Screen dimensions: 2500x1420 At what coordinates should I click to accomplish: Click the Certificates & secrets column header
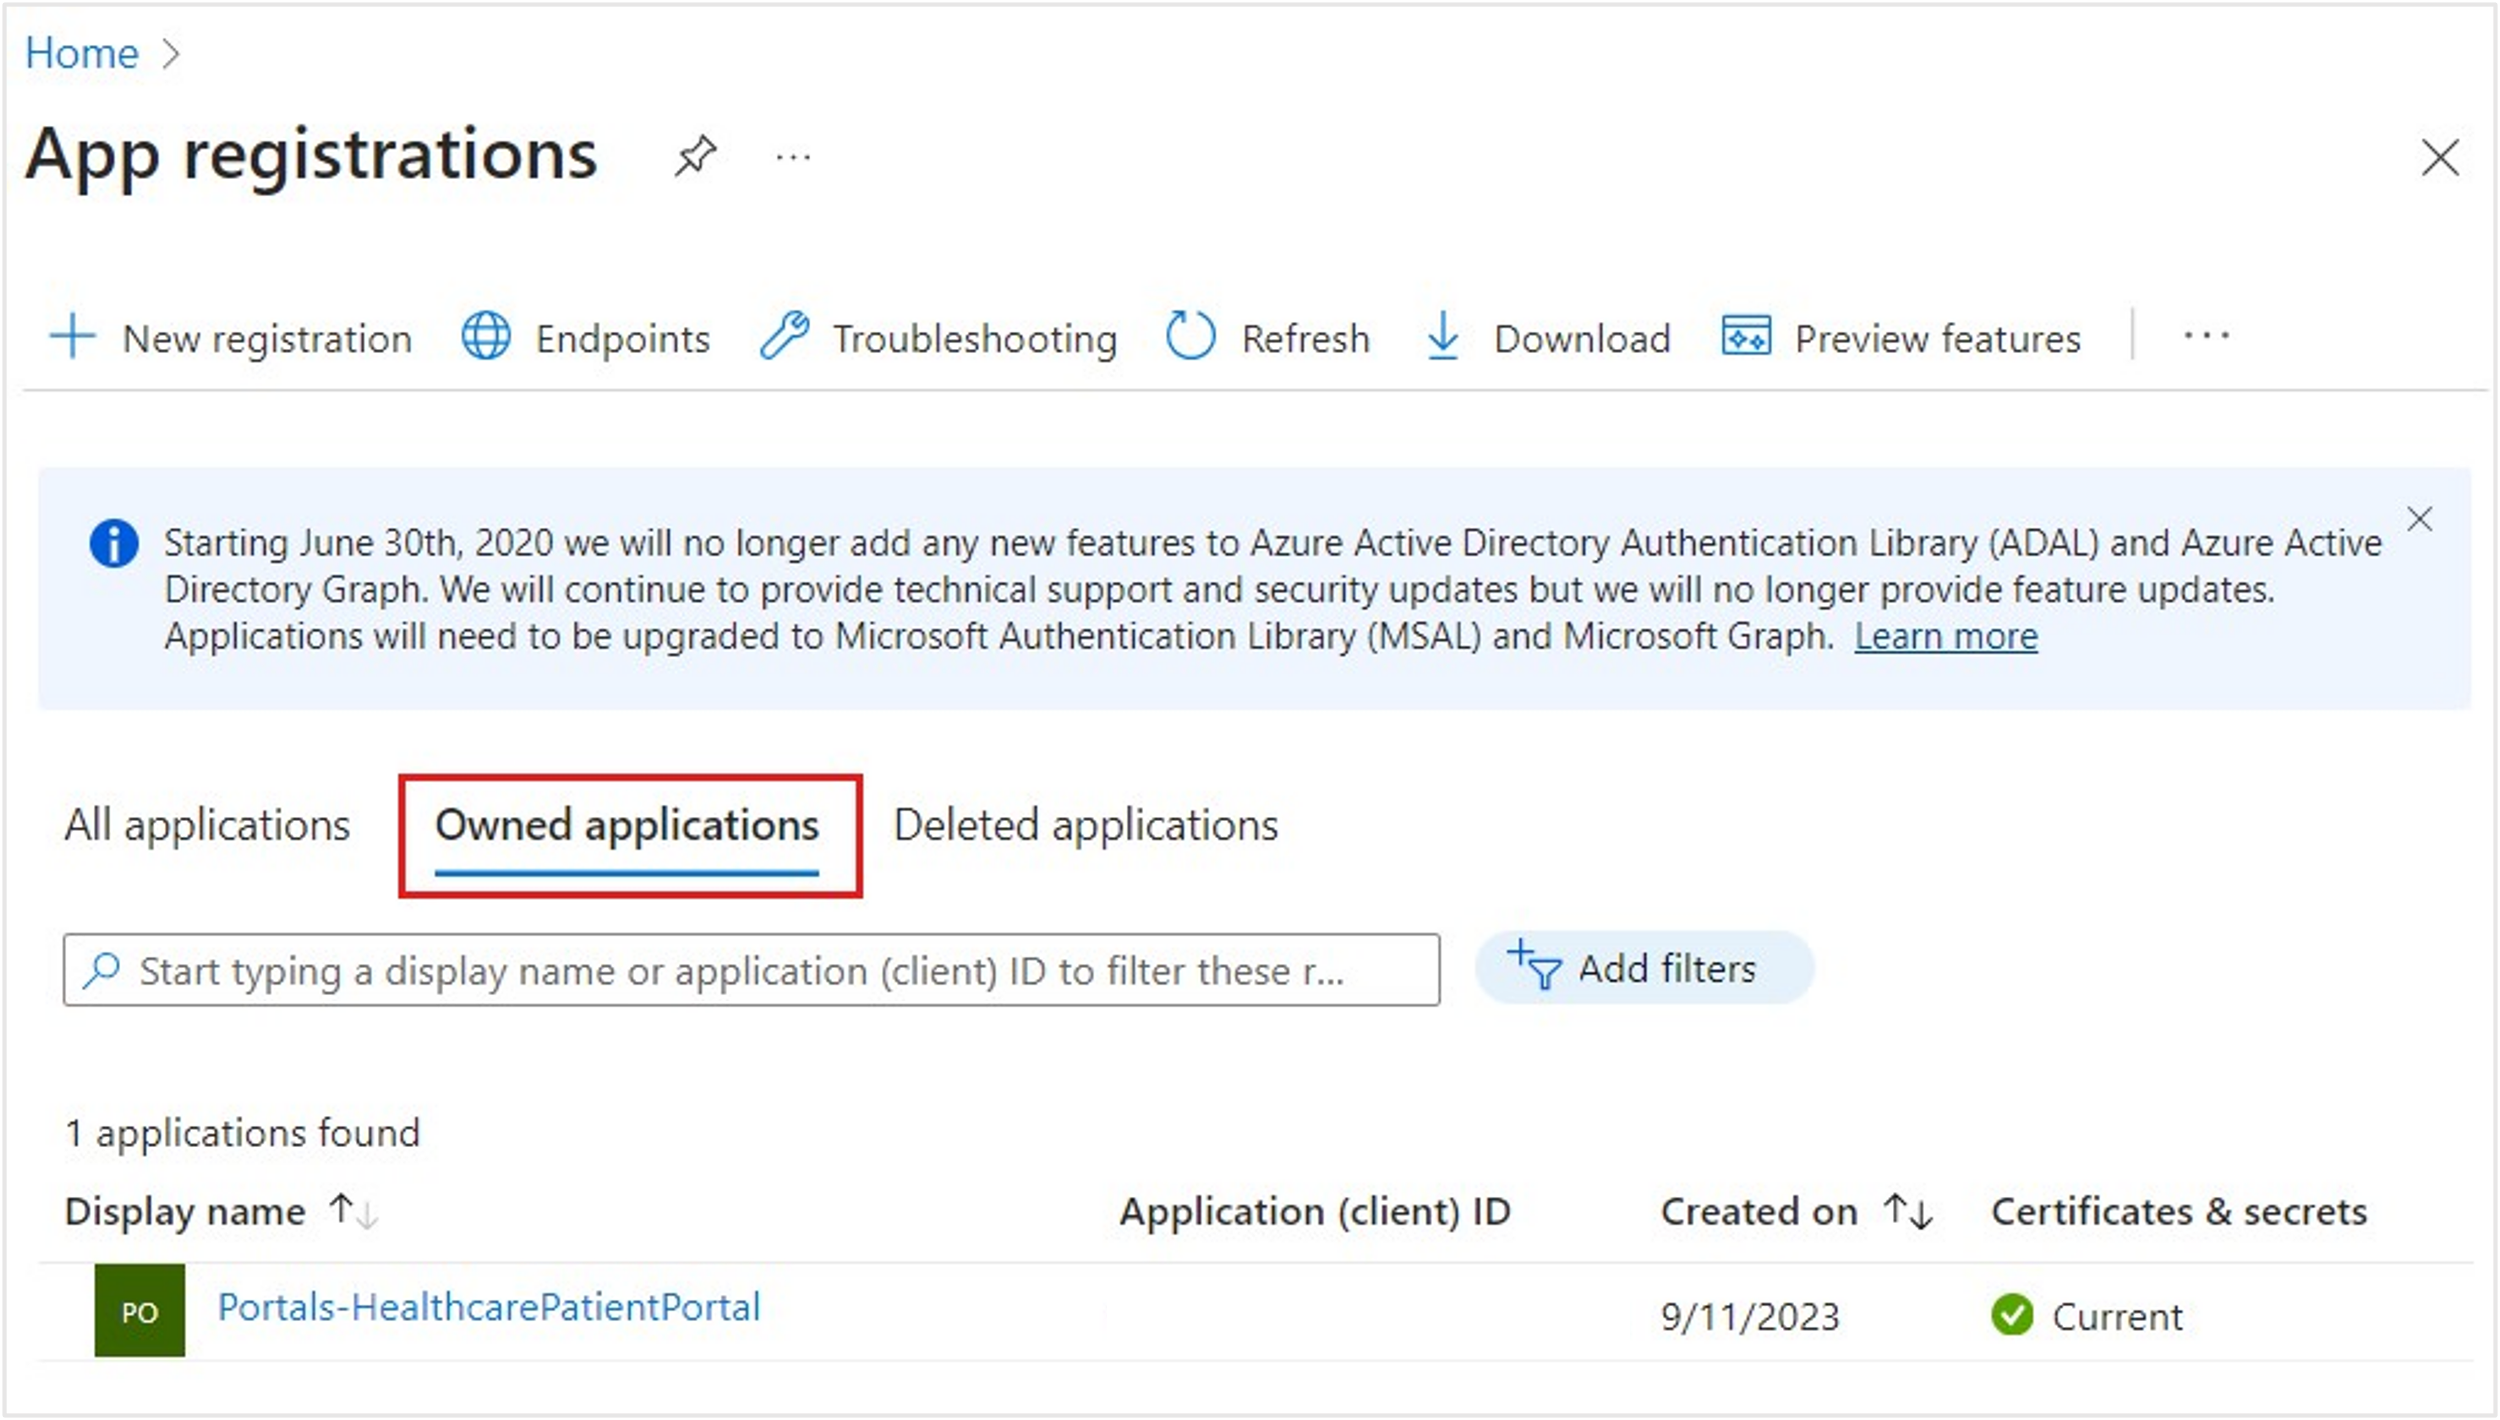pos(2179,1212)
